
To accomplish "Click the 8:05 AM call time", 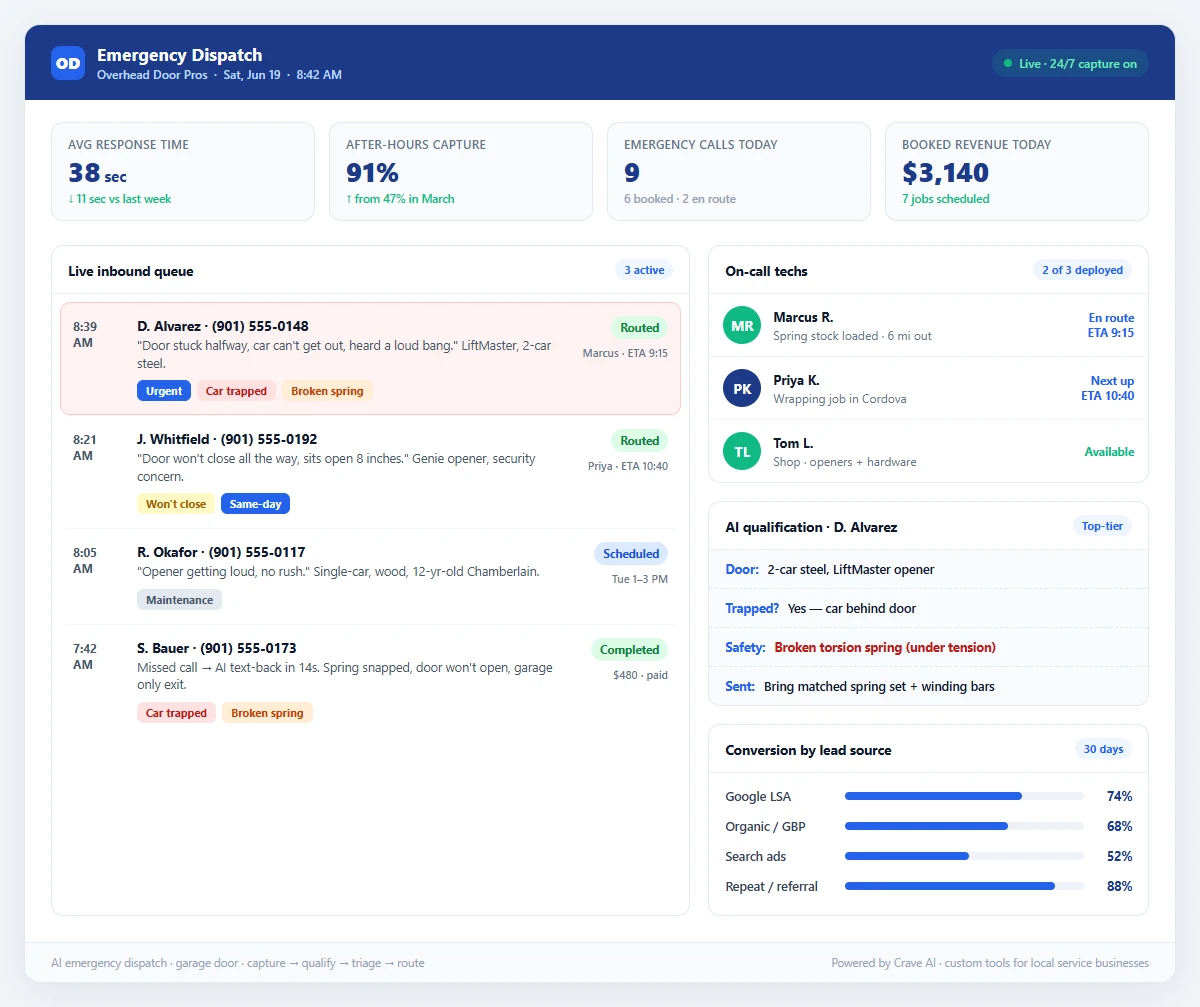I will [85, 560].
